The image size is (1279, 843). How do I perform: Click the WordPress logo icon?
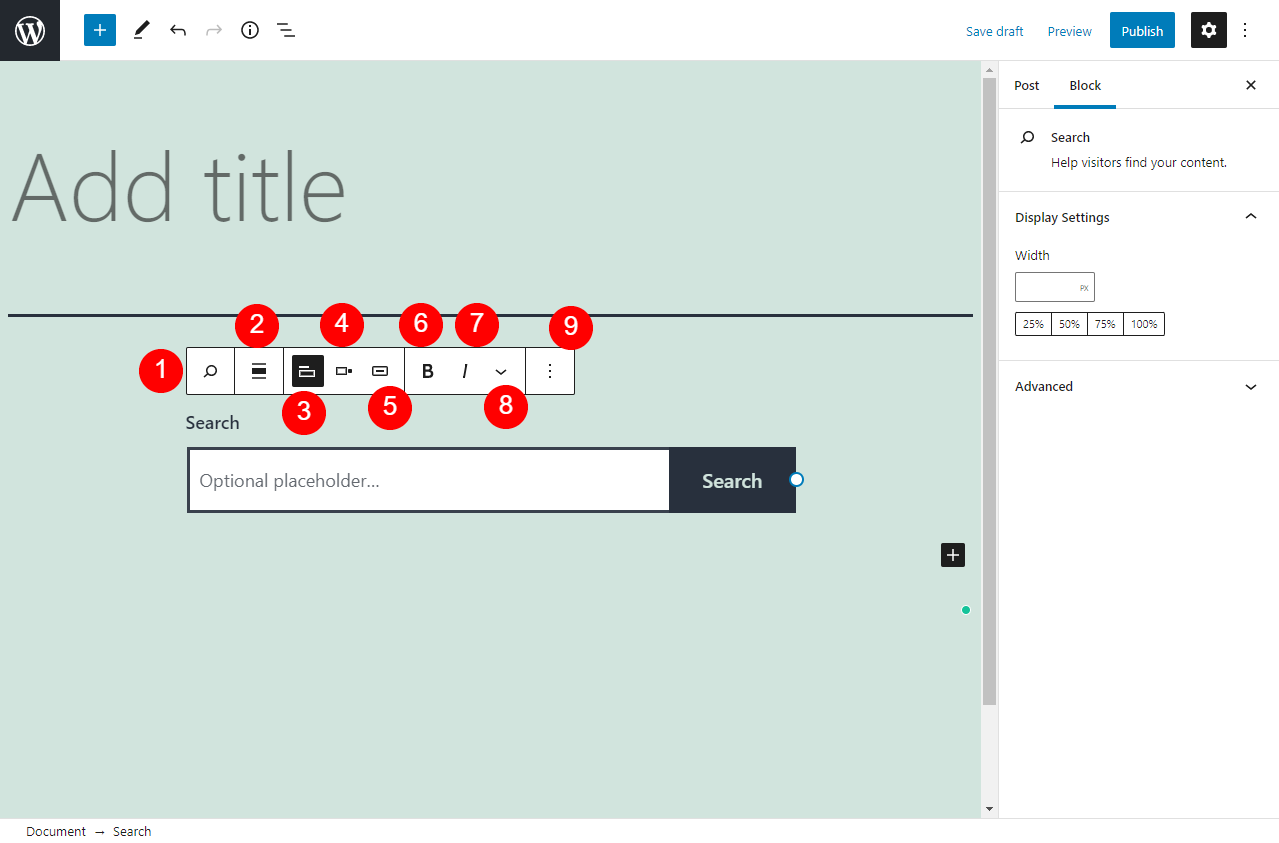(30, 30)
